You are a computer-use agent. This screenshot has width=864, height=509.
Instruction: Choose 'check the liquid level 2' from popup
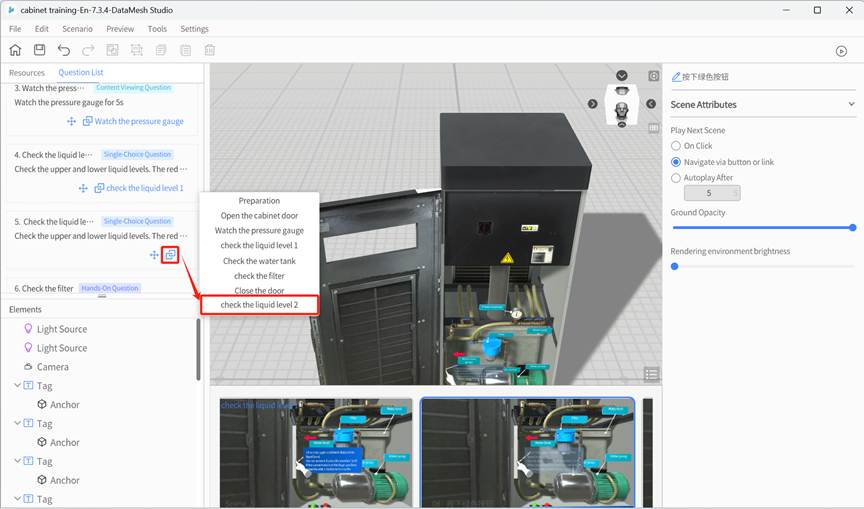259,305
